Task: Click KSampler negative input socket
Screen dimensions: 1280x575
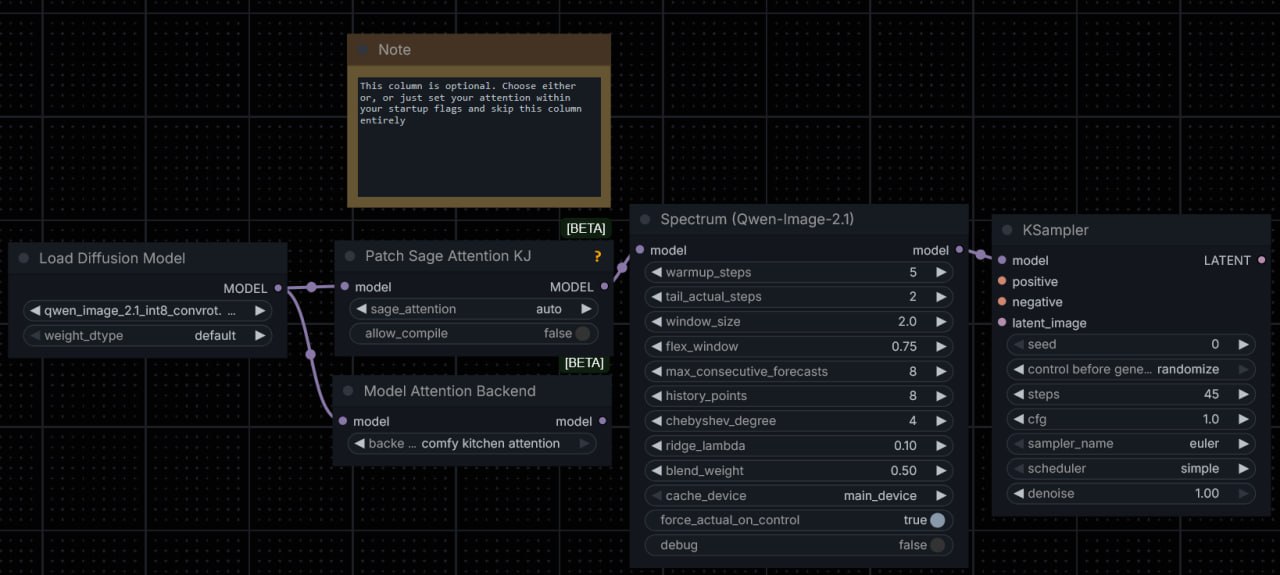Action: 1001,302
